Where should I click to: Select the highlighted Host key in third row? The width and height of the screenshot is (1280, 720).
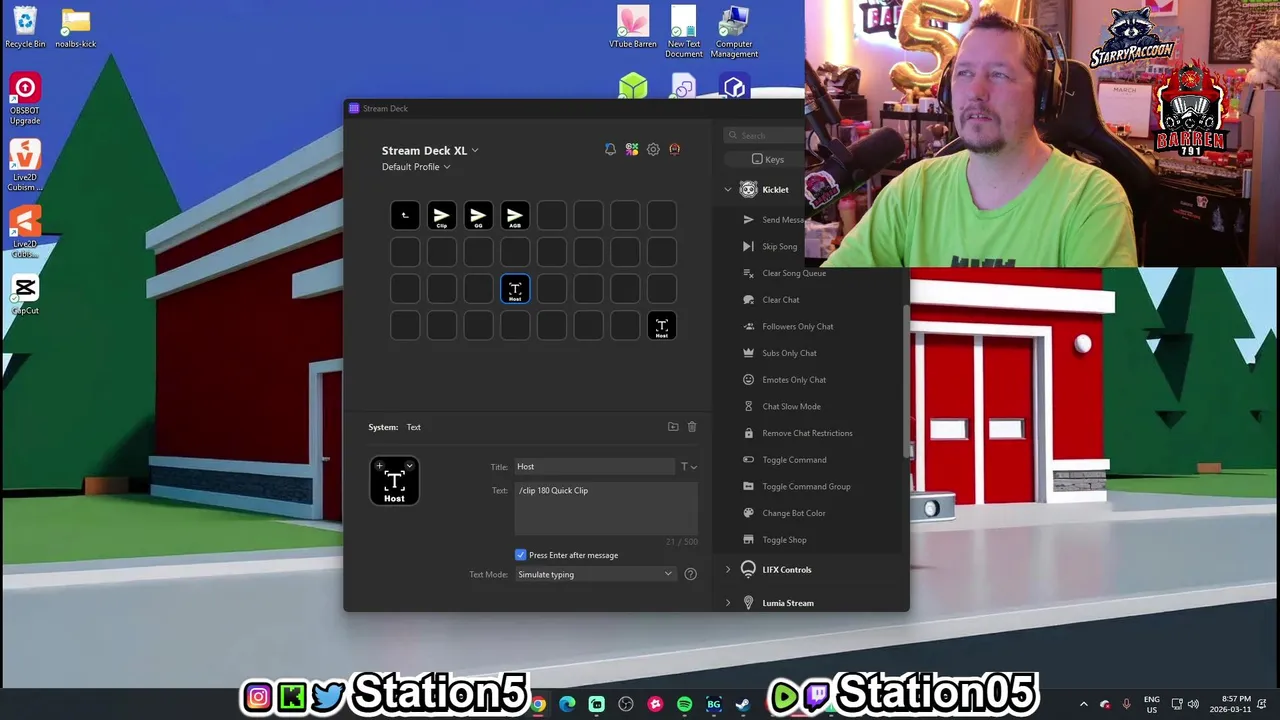(515, 289)
